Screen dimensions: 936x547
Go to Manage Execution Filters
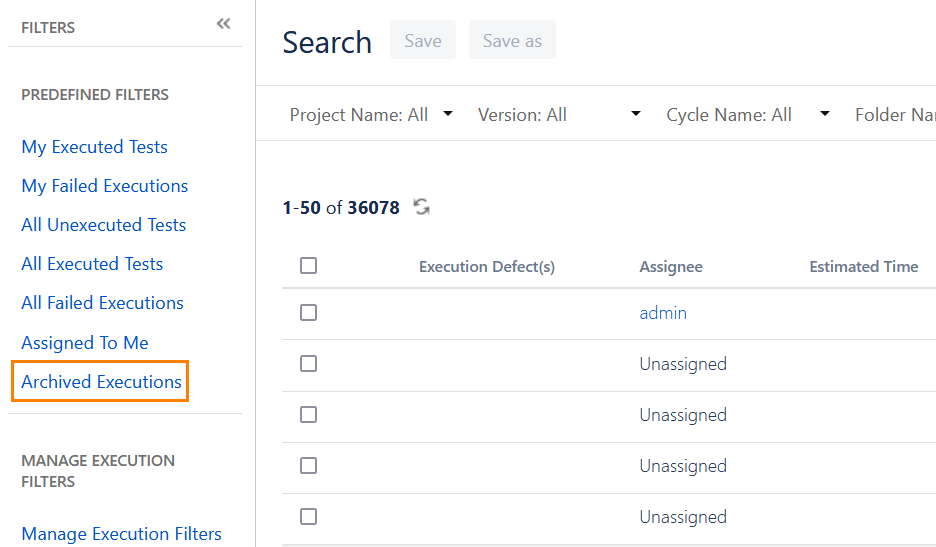tap(121, 534)
